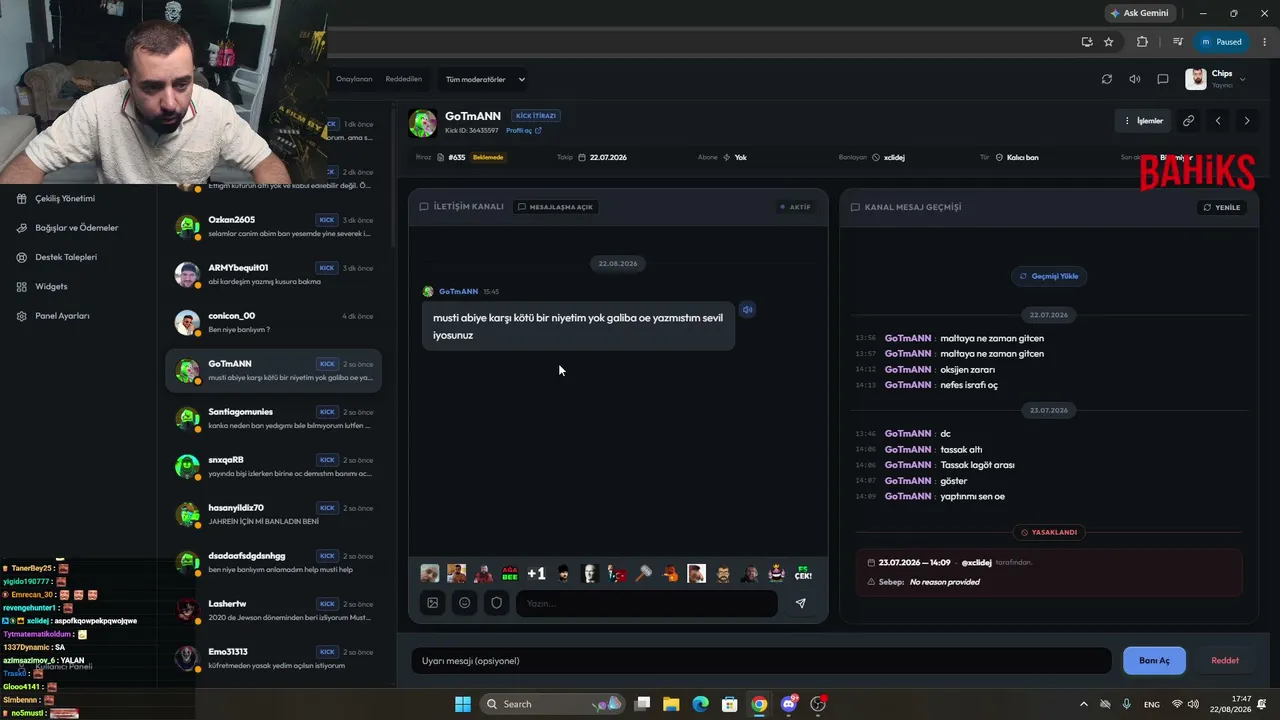
Task: Insert the hammer emote
Action: coord(644,574)
